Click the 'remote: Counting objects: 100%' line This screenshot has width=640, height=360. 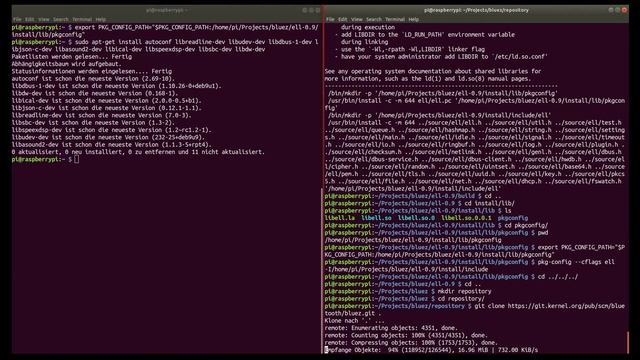pos(406,336)
